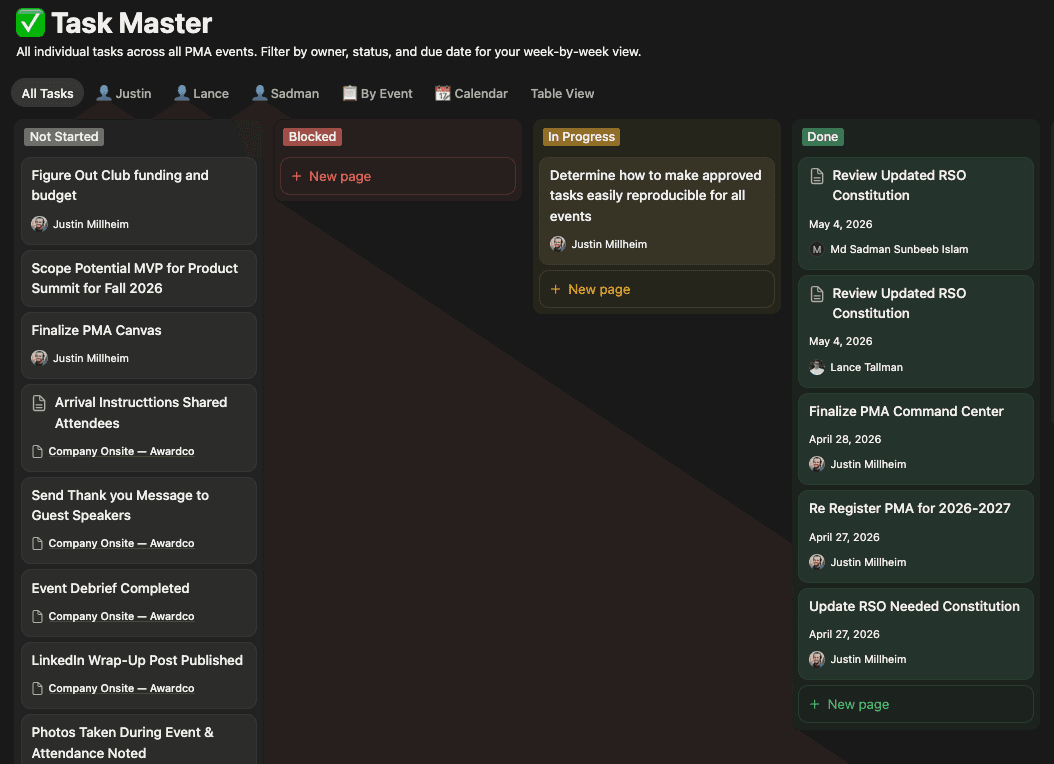
Task: Open the Calendar view tab
Action: point(471,93)
